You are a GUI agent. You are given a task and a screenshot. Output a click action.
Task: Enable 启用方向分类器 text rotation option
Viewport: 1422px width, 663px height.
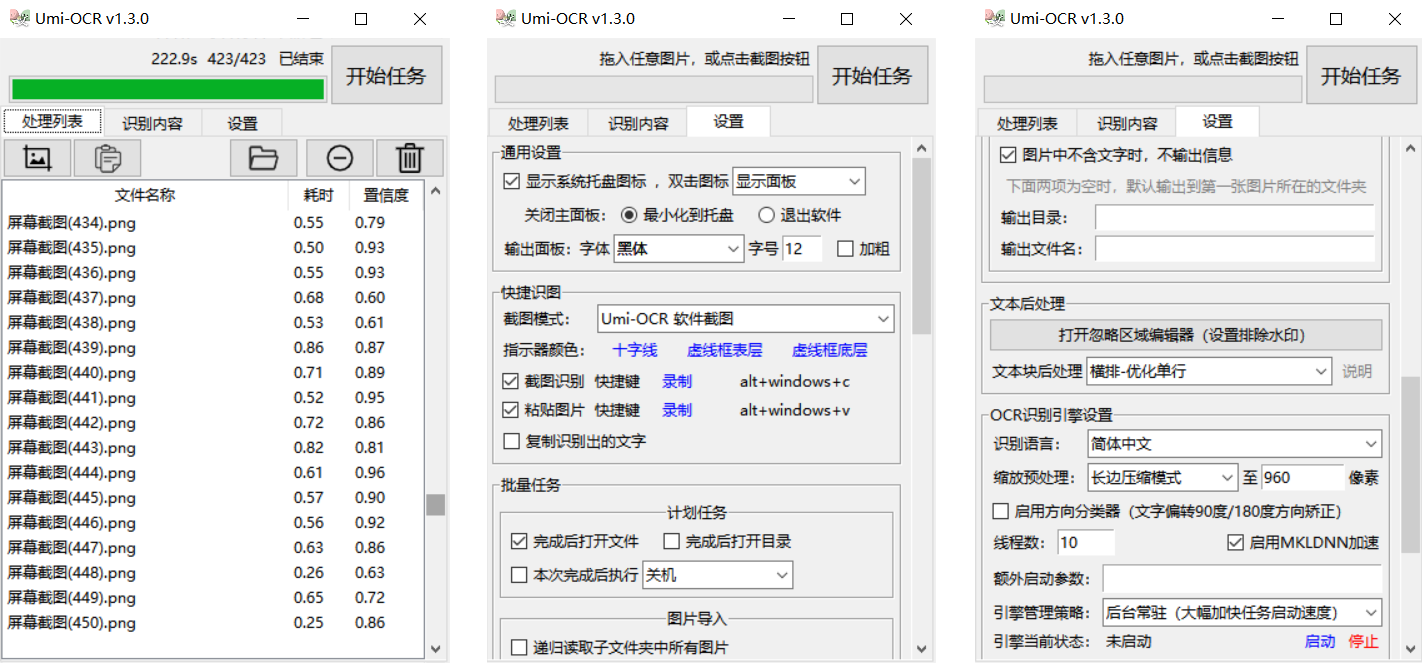click(1000, 511)
